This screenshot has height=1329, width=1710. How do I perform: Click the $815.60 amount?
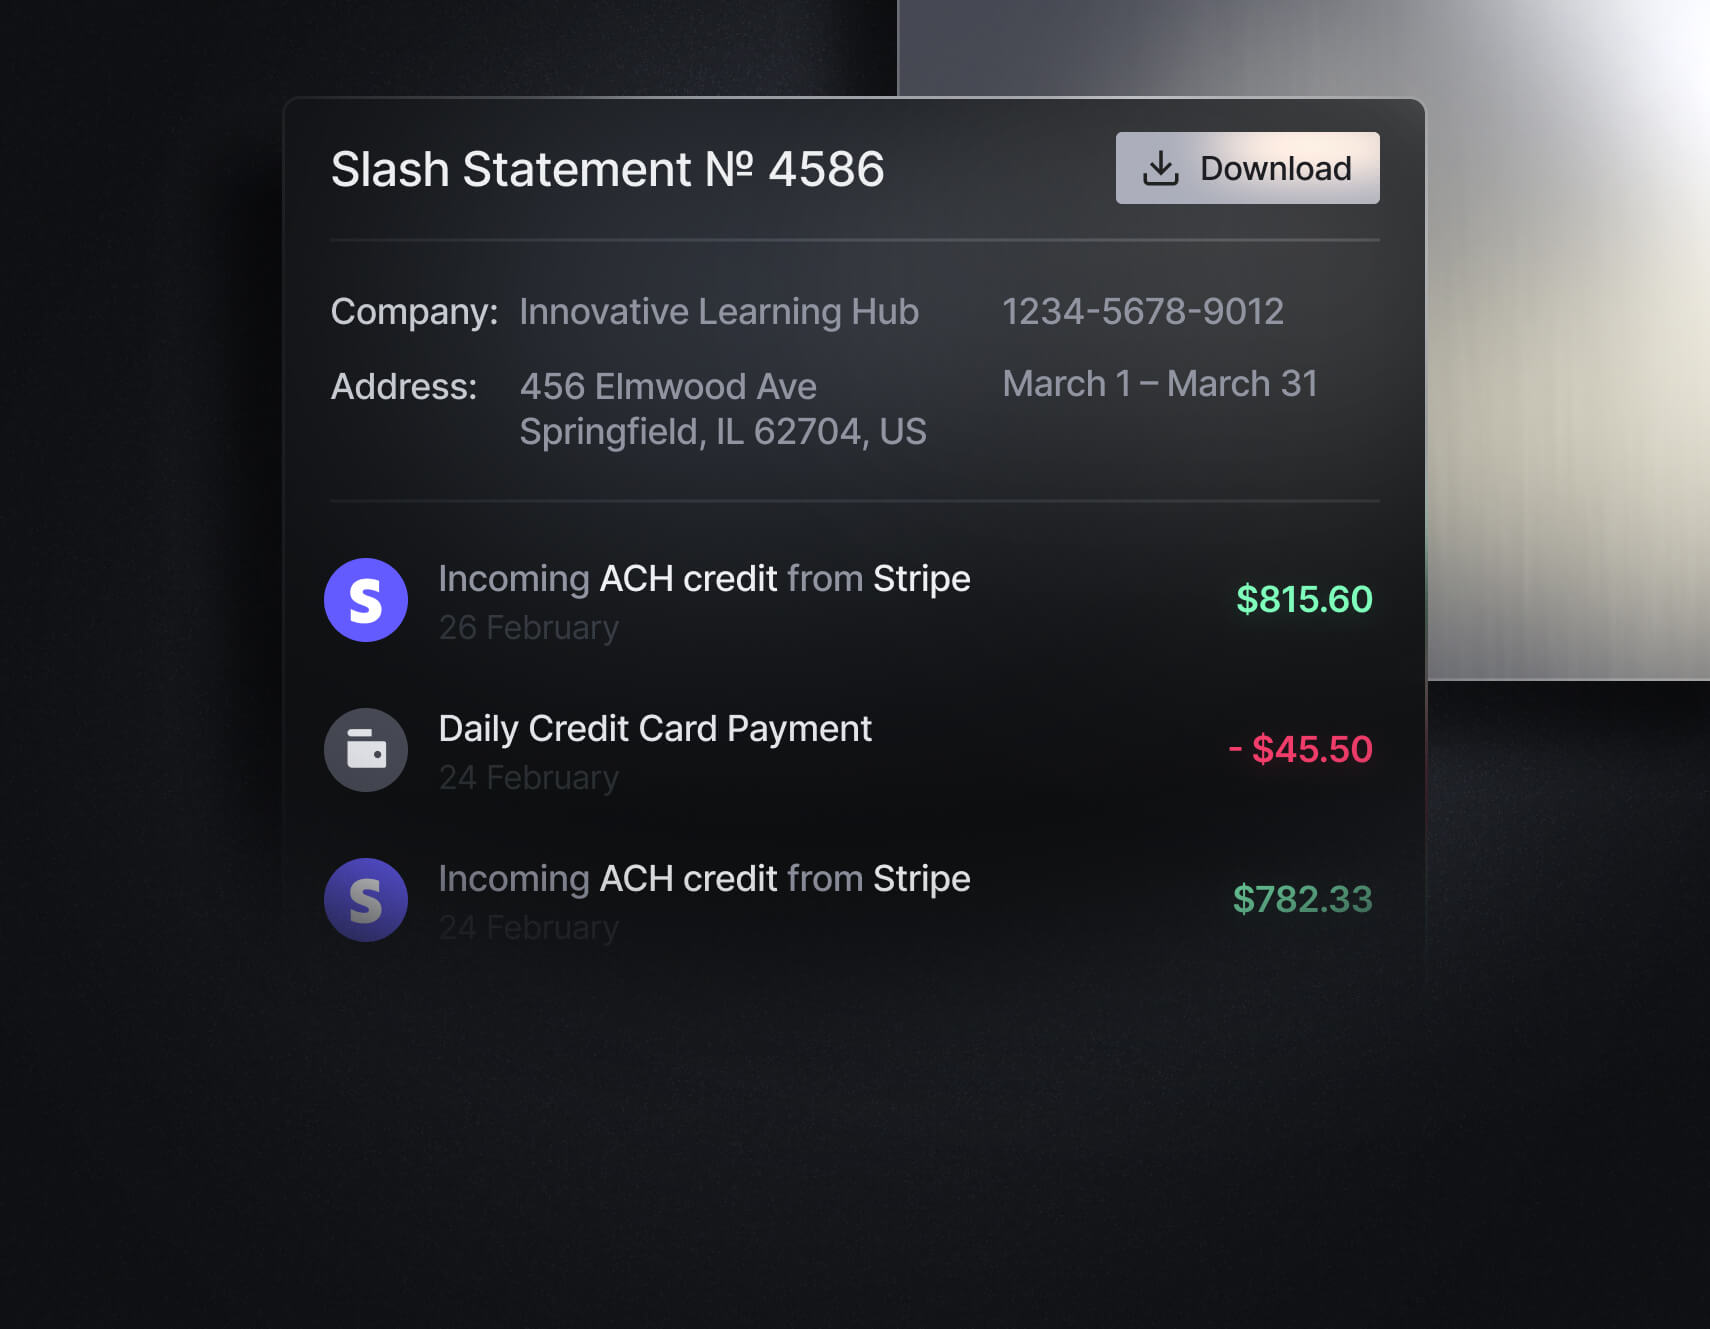[1304, 600]
